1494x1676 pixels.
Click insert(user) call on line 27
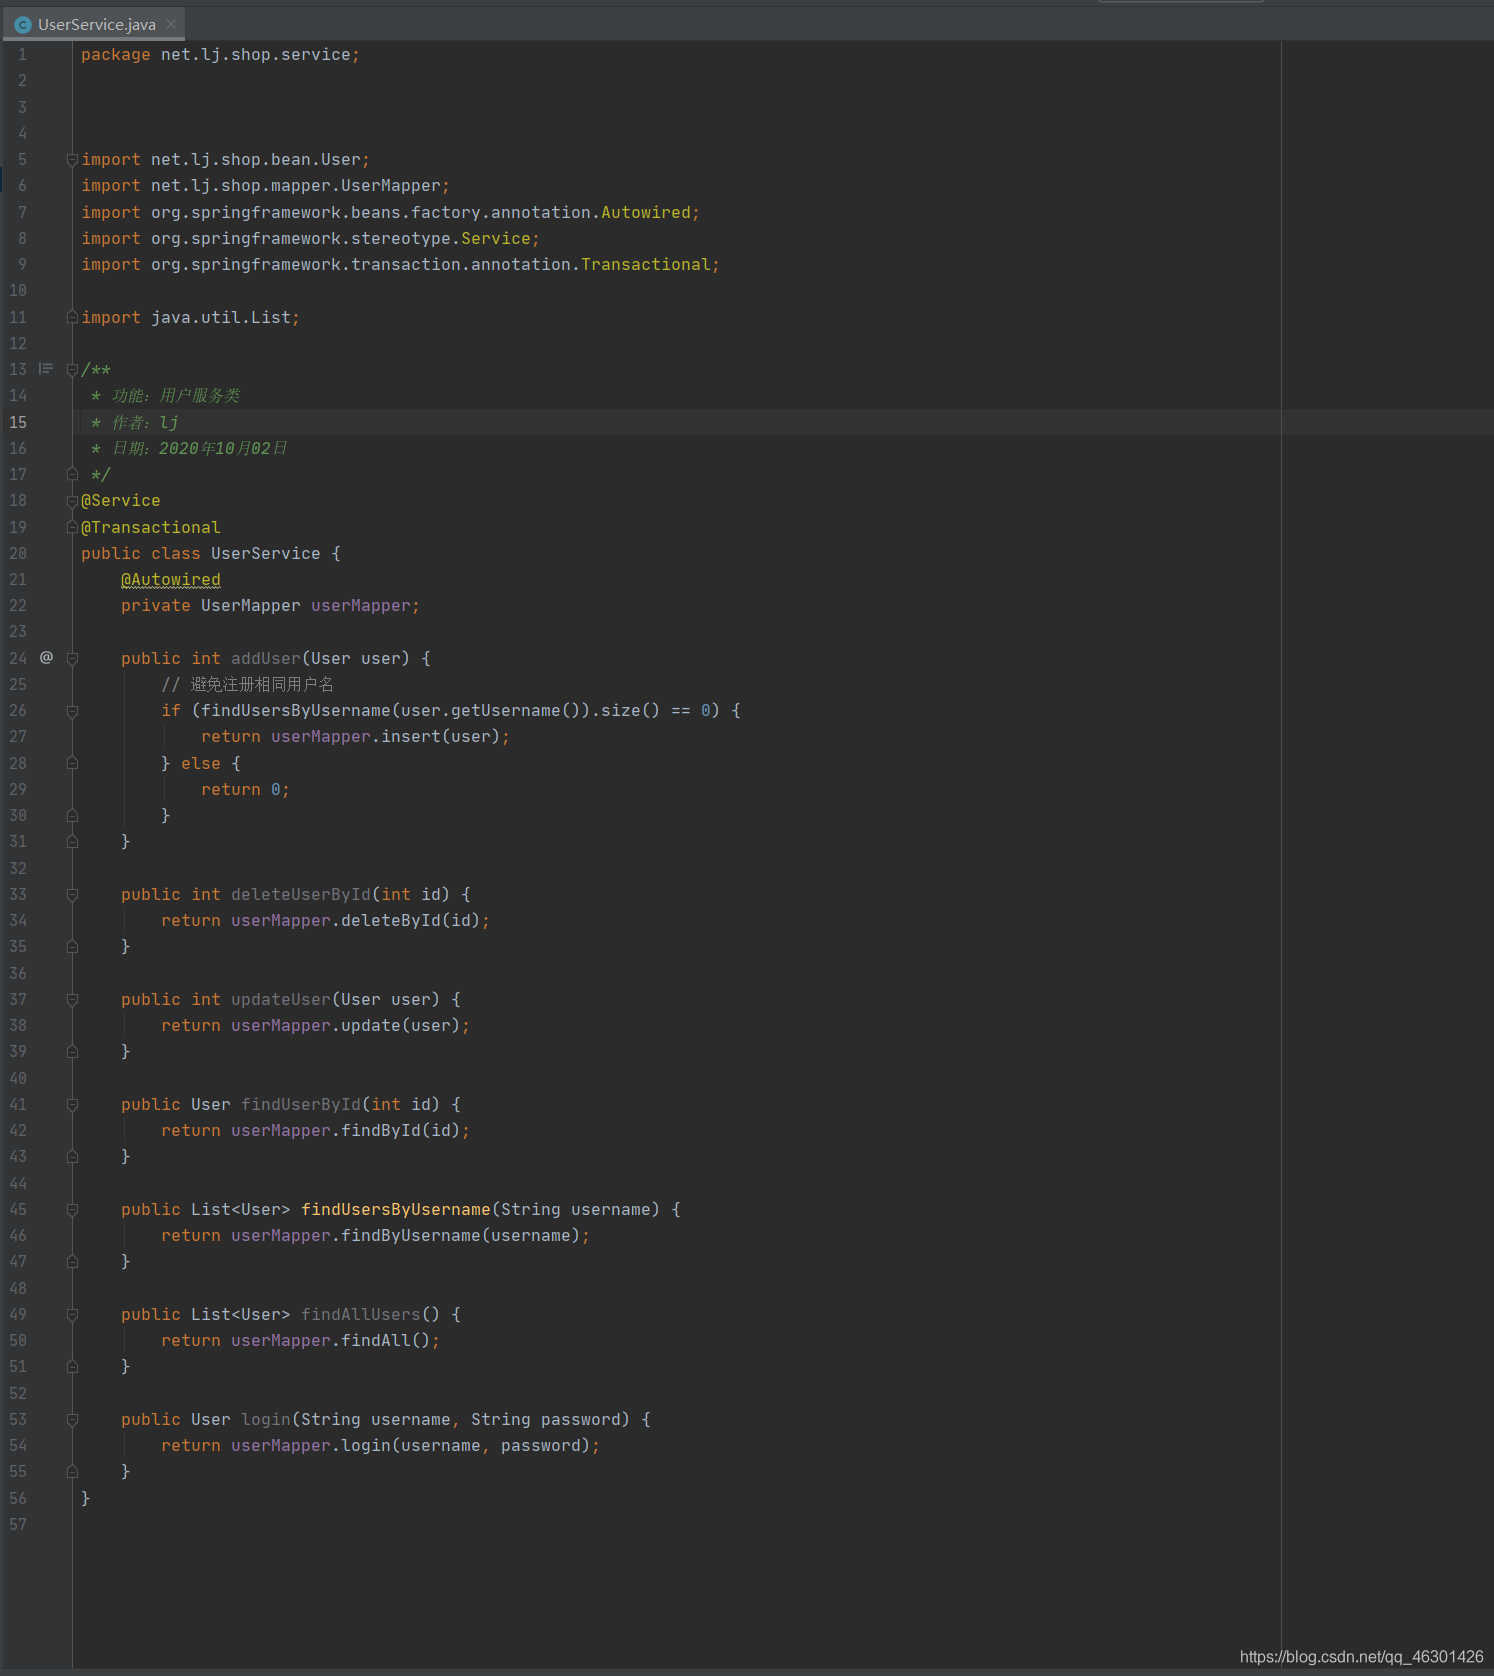[x=440, y=737]
